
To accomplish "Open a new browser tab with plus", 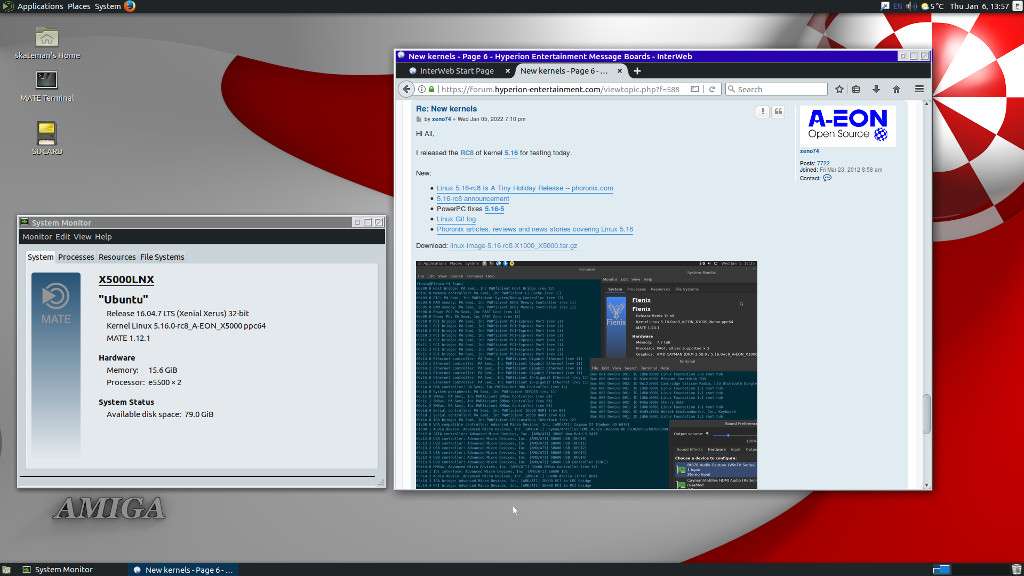I will click(637, 71).
